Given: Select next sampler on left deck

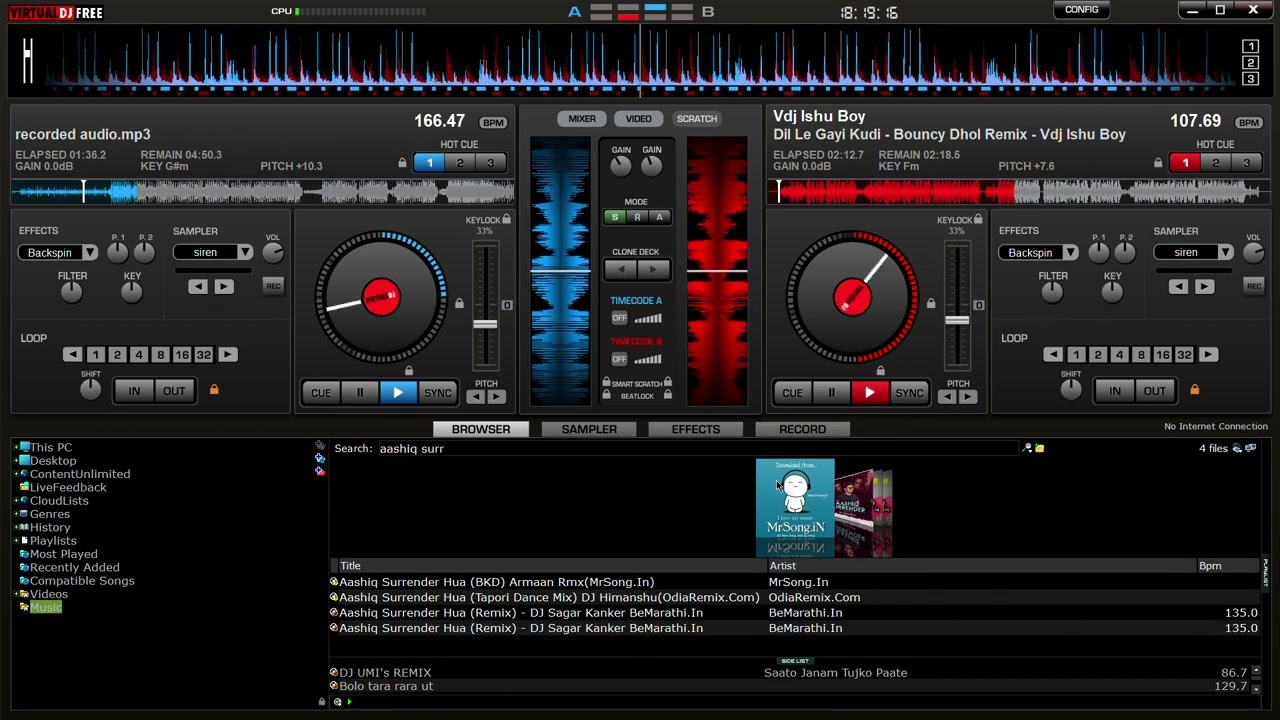Looking at the screenshot, I should click(x=224, y=287).
